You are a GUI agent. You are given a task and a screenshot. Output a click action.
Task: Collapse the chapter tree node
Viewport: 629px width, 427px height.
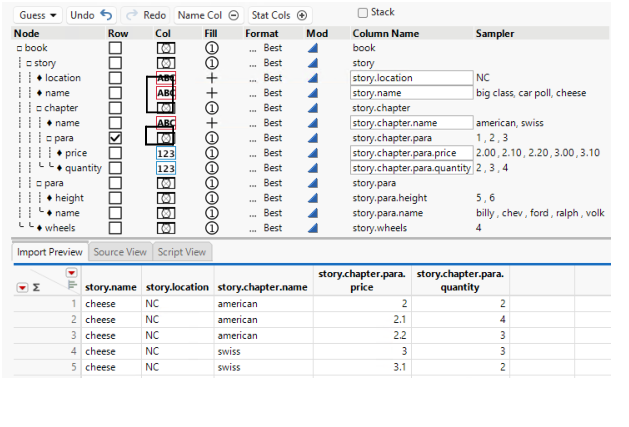39,108
